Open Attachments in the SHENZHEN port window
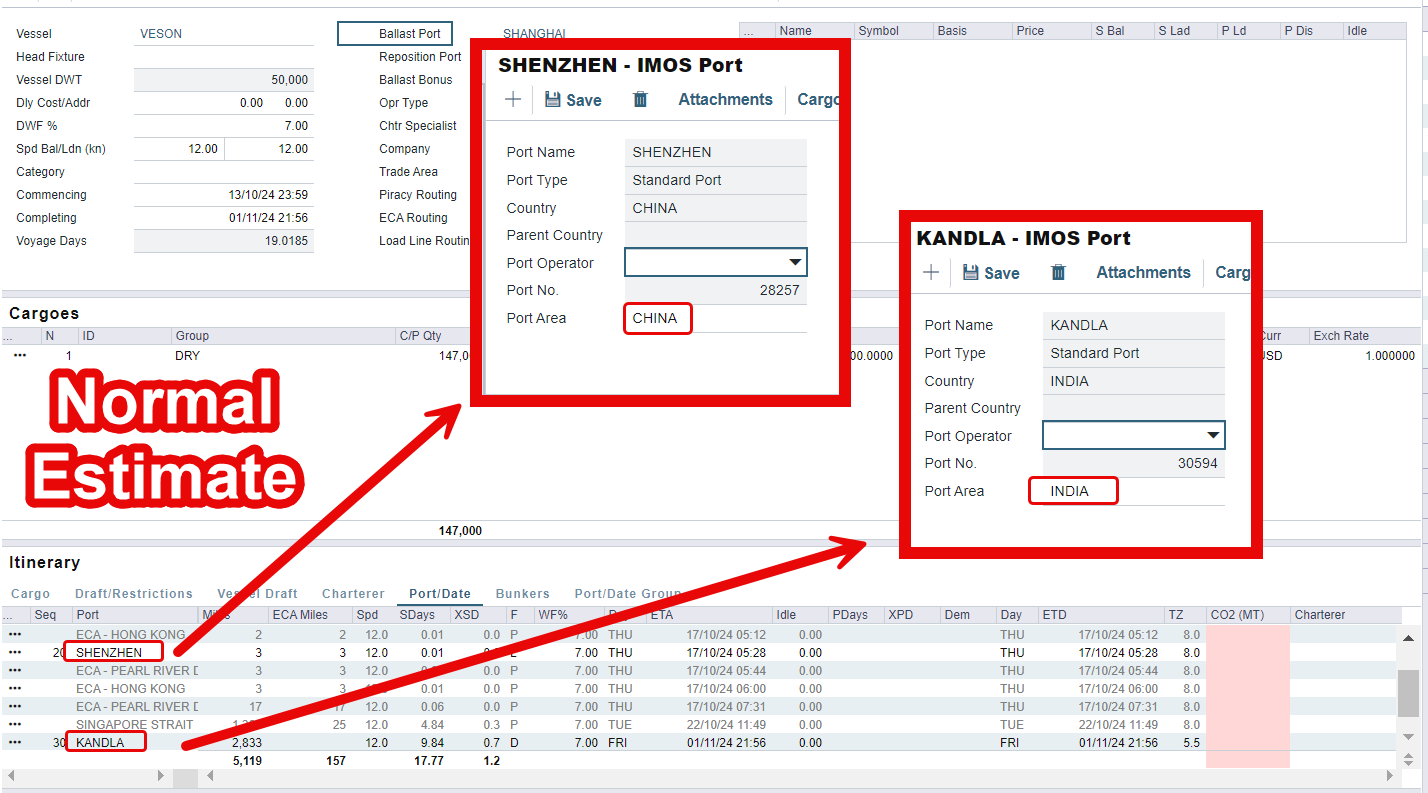This screenshot has width=1428, height=793. coord(725,99)
